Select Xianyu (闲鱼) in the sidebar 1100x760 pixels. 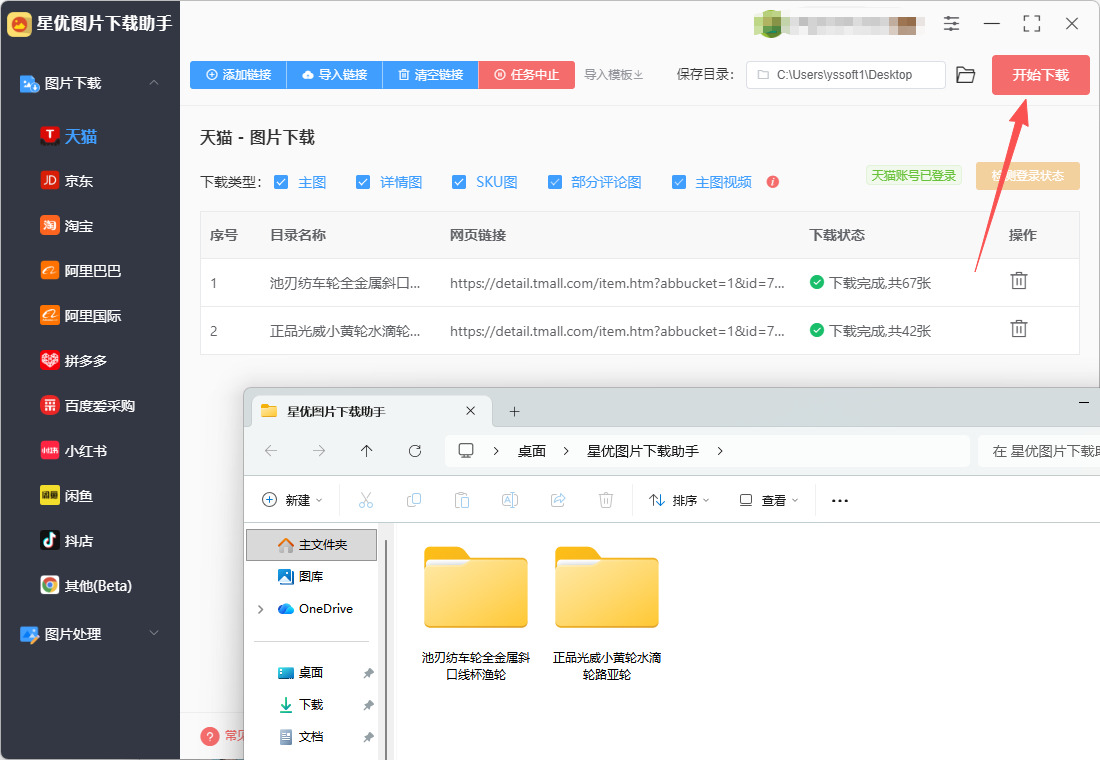click(x=67, y=495)
